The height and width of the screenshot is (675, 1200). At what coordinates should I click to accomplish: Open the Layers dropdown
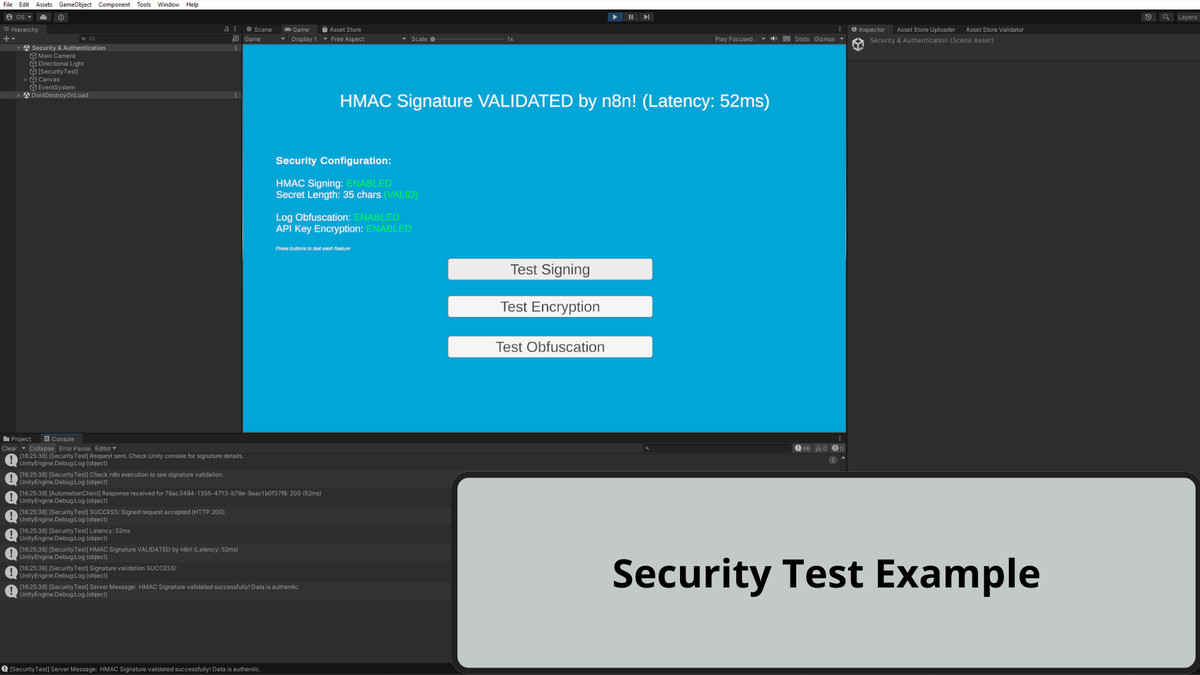tap(1187, 17)
